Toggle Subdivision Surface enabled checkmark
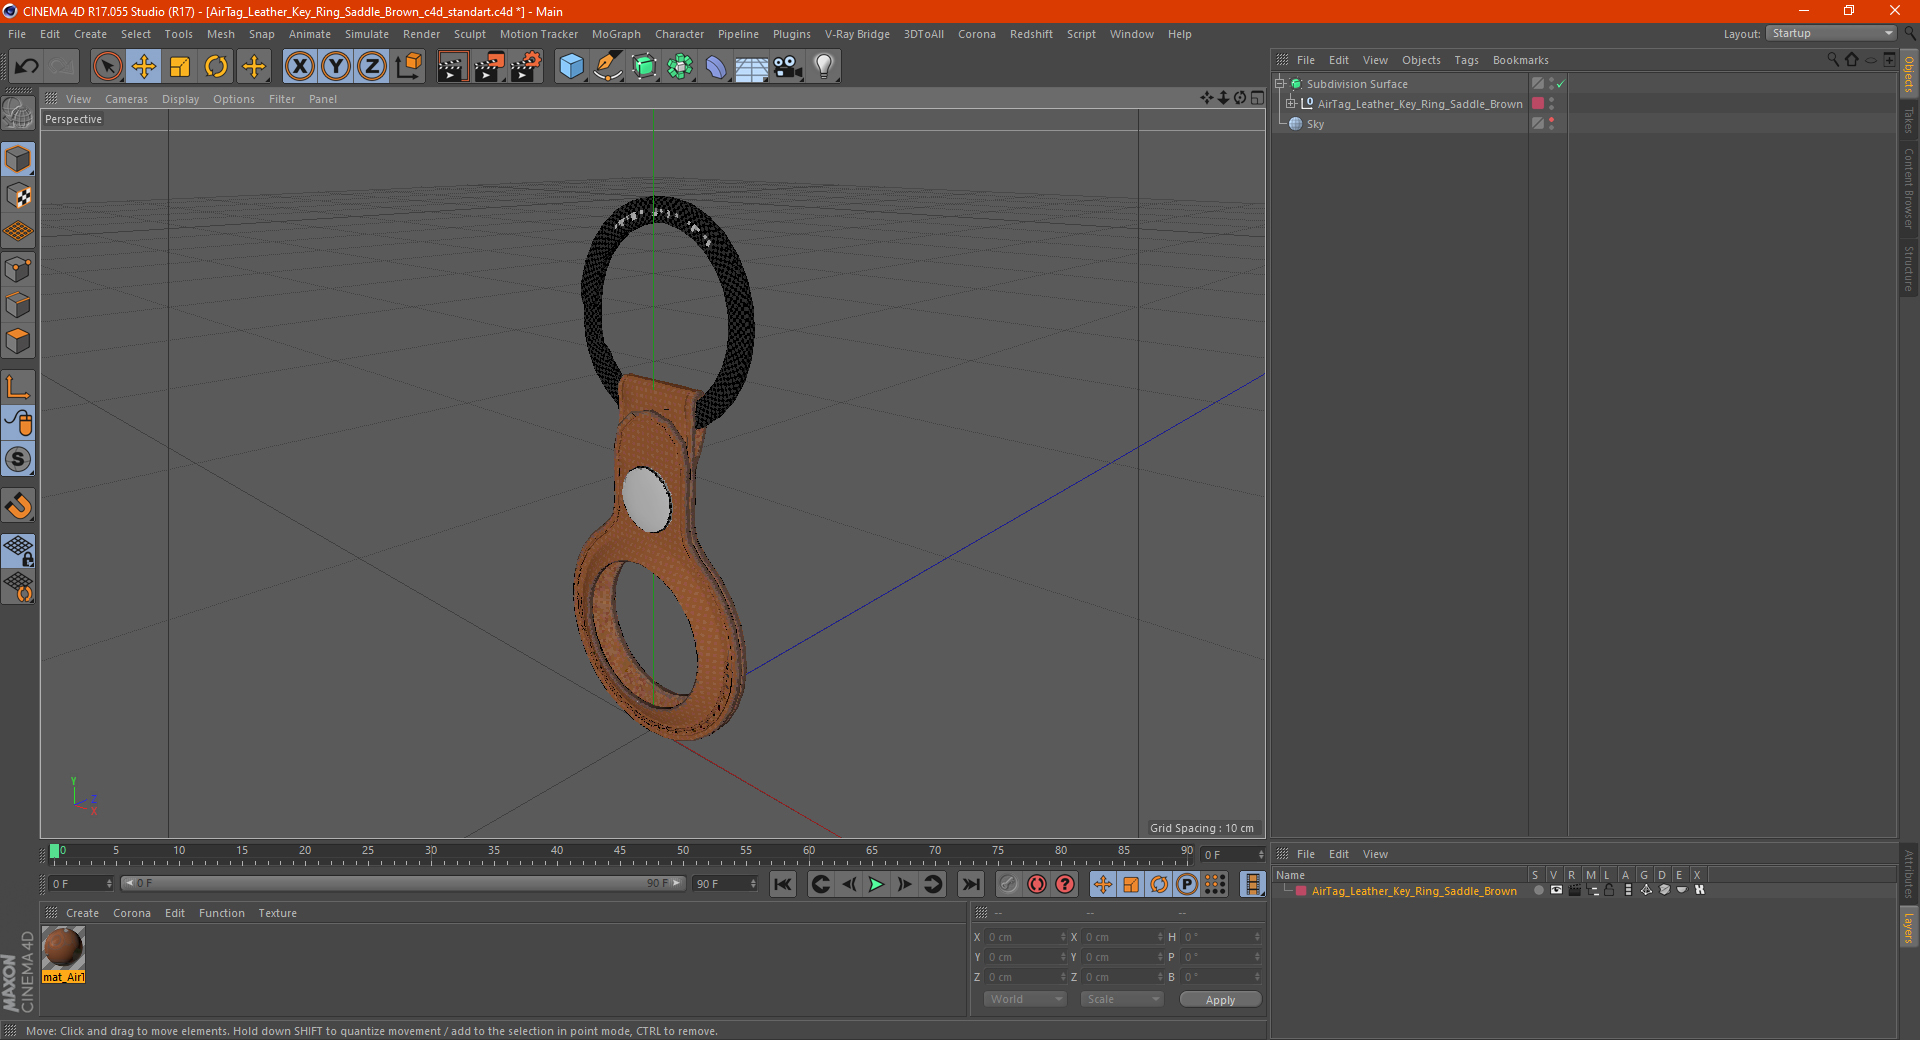 [1560, 84]
